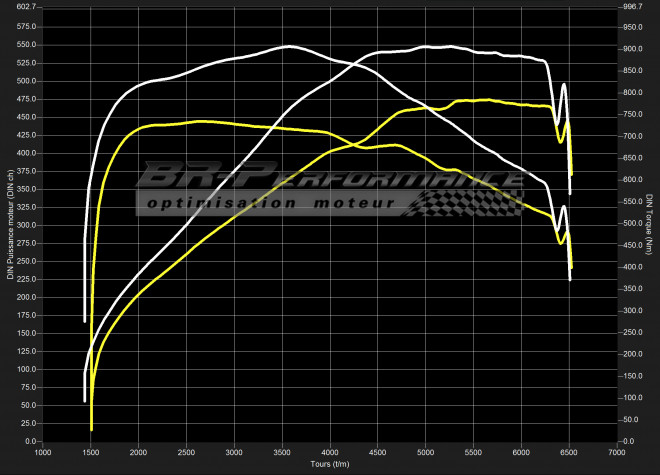
Task: Click the 1000 tick on the x-axis
Action: [43, 452]
